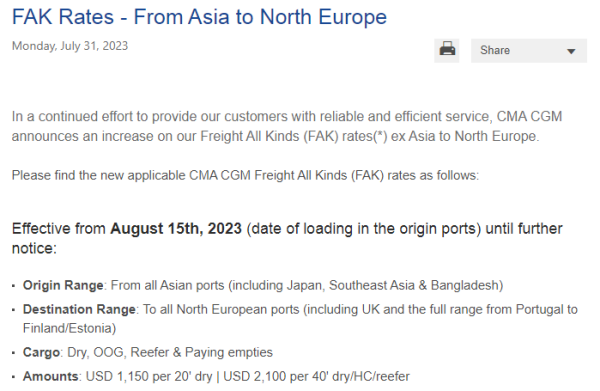The image size is (600, 391).
Task: Click the bold August 15th, 2023 text
Action: (176, 229)
